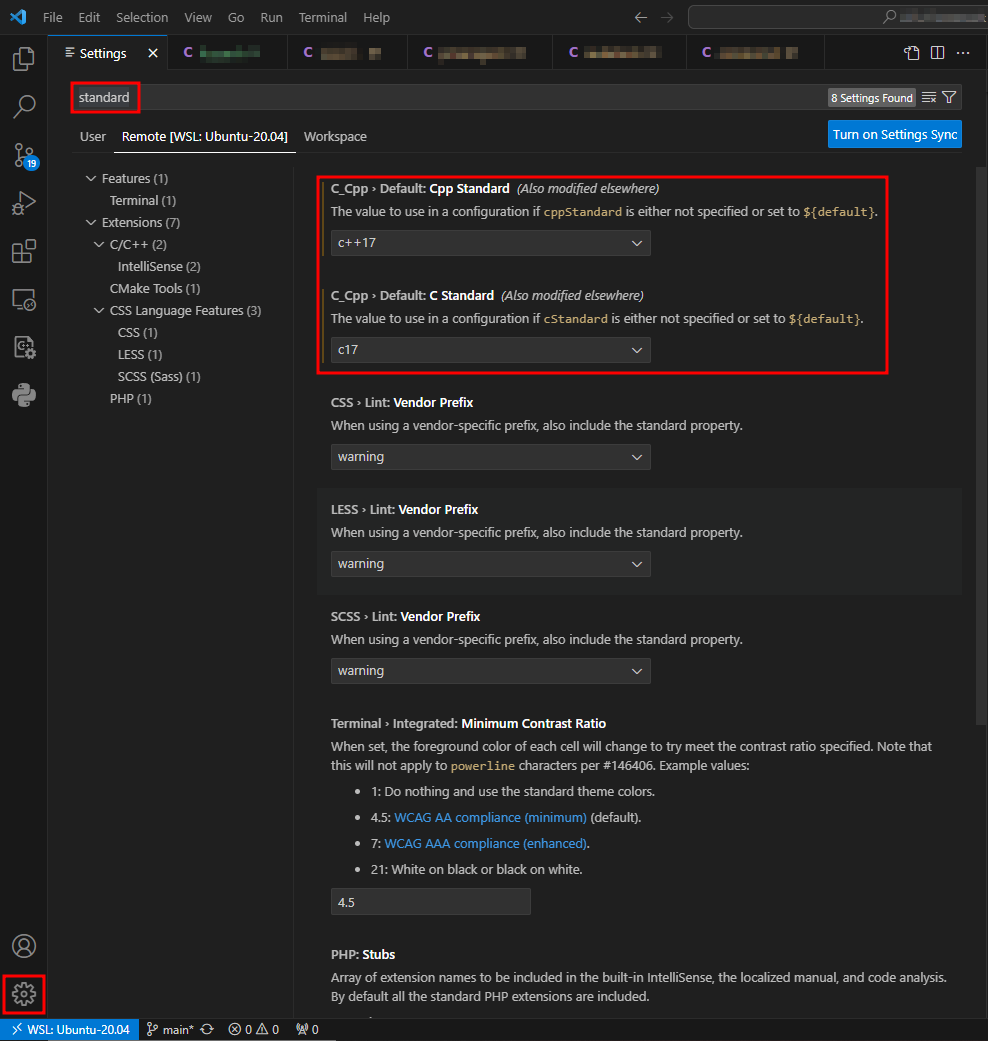This screenshot has height=1041, width=988.
Task: Open the Extensions view
Action: [24, 252]
